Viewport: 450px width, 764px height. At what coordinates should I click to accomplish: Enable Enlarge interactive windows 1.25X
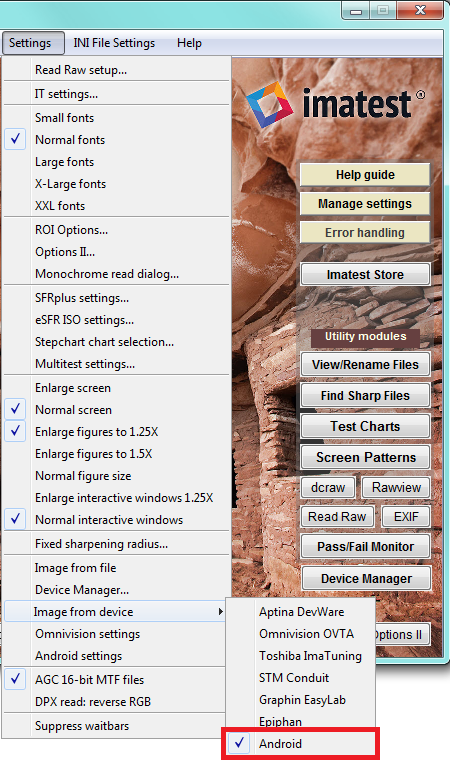point(117,497)
